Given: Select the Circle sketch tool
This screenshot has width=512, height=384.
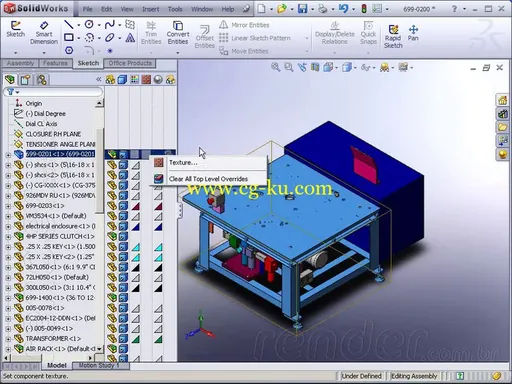Looking at the screenshot, I should [89, 24].
